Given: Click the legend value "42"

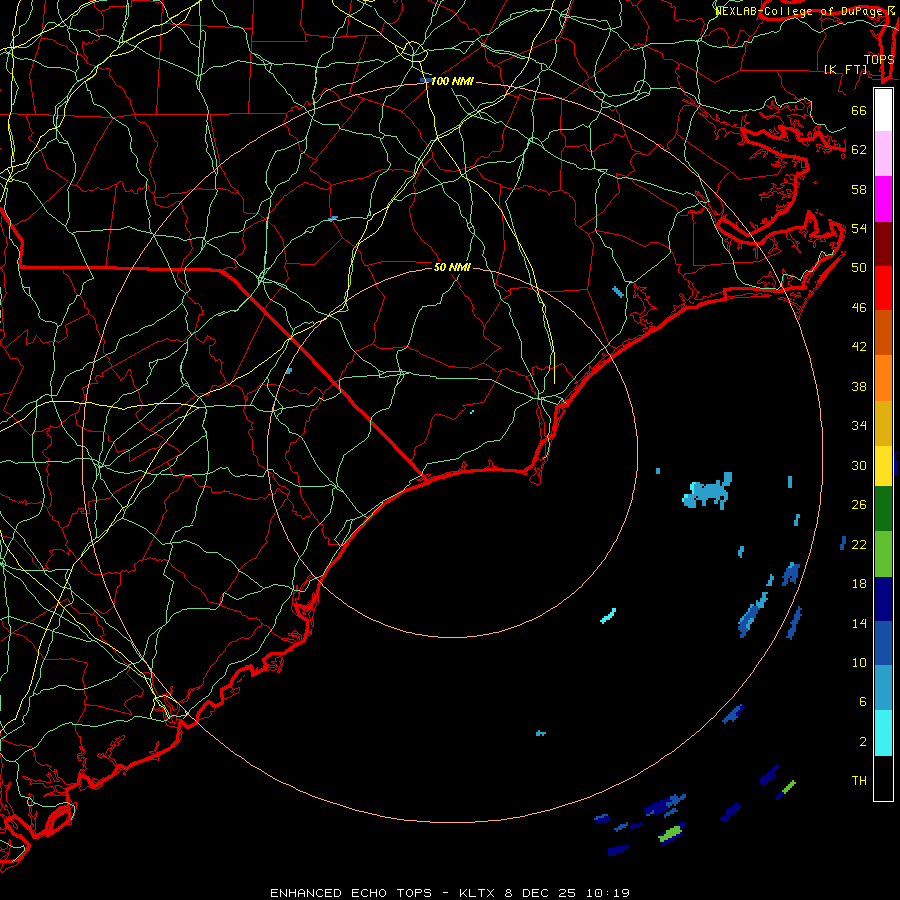Looking at the screenshot, I should tap(859, 347).
